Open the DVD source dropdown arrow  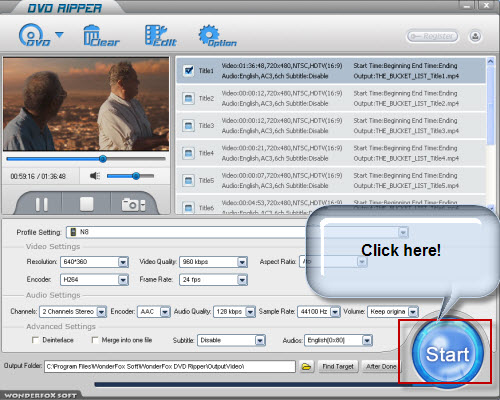tap(59, 35)
